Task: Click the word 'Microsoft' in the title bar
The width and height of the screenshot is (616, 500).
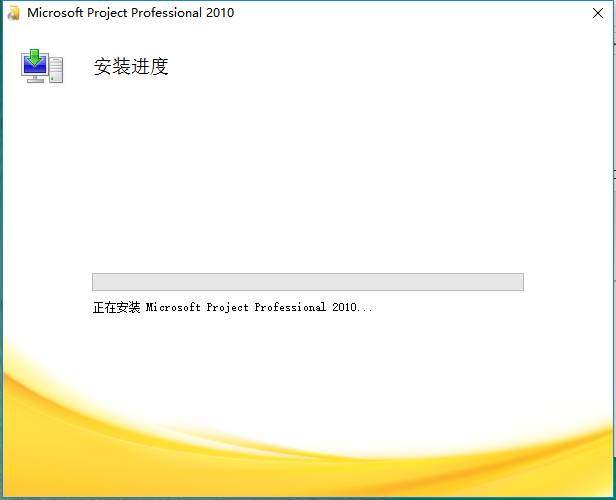Action: click(x=54, y=13)
